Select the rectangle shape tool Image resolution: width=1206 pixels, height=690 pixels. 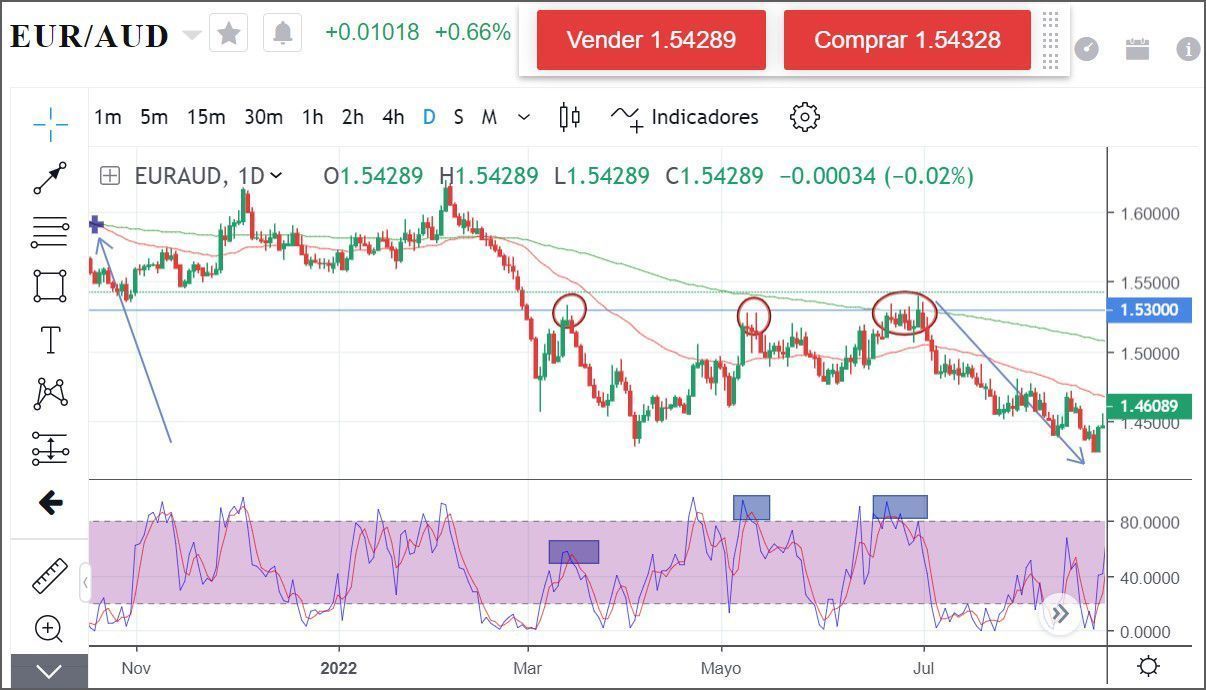[x=50, y=286]
